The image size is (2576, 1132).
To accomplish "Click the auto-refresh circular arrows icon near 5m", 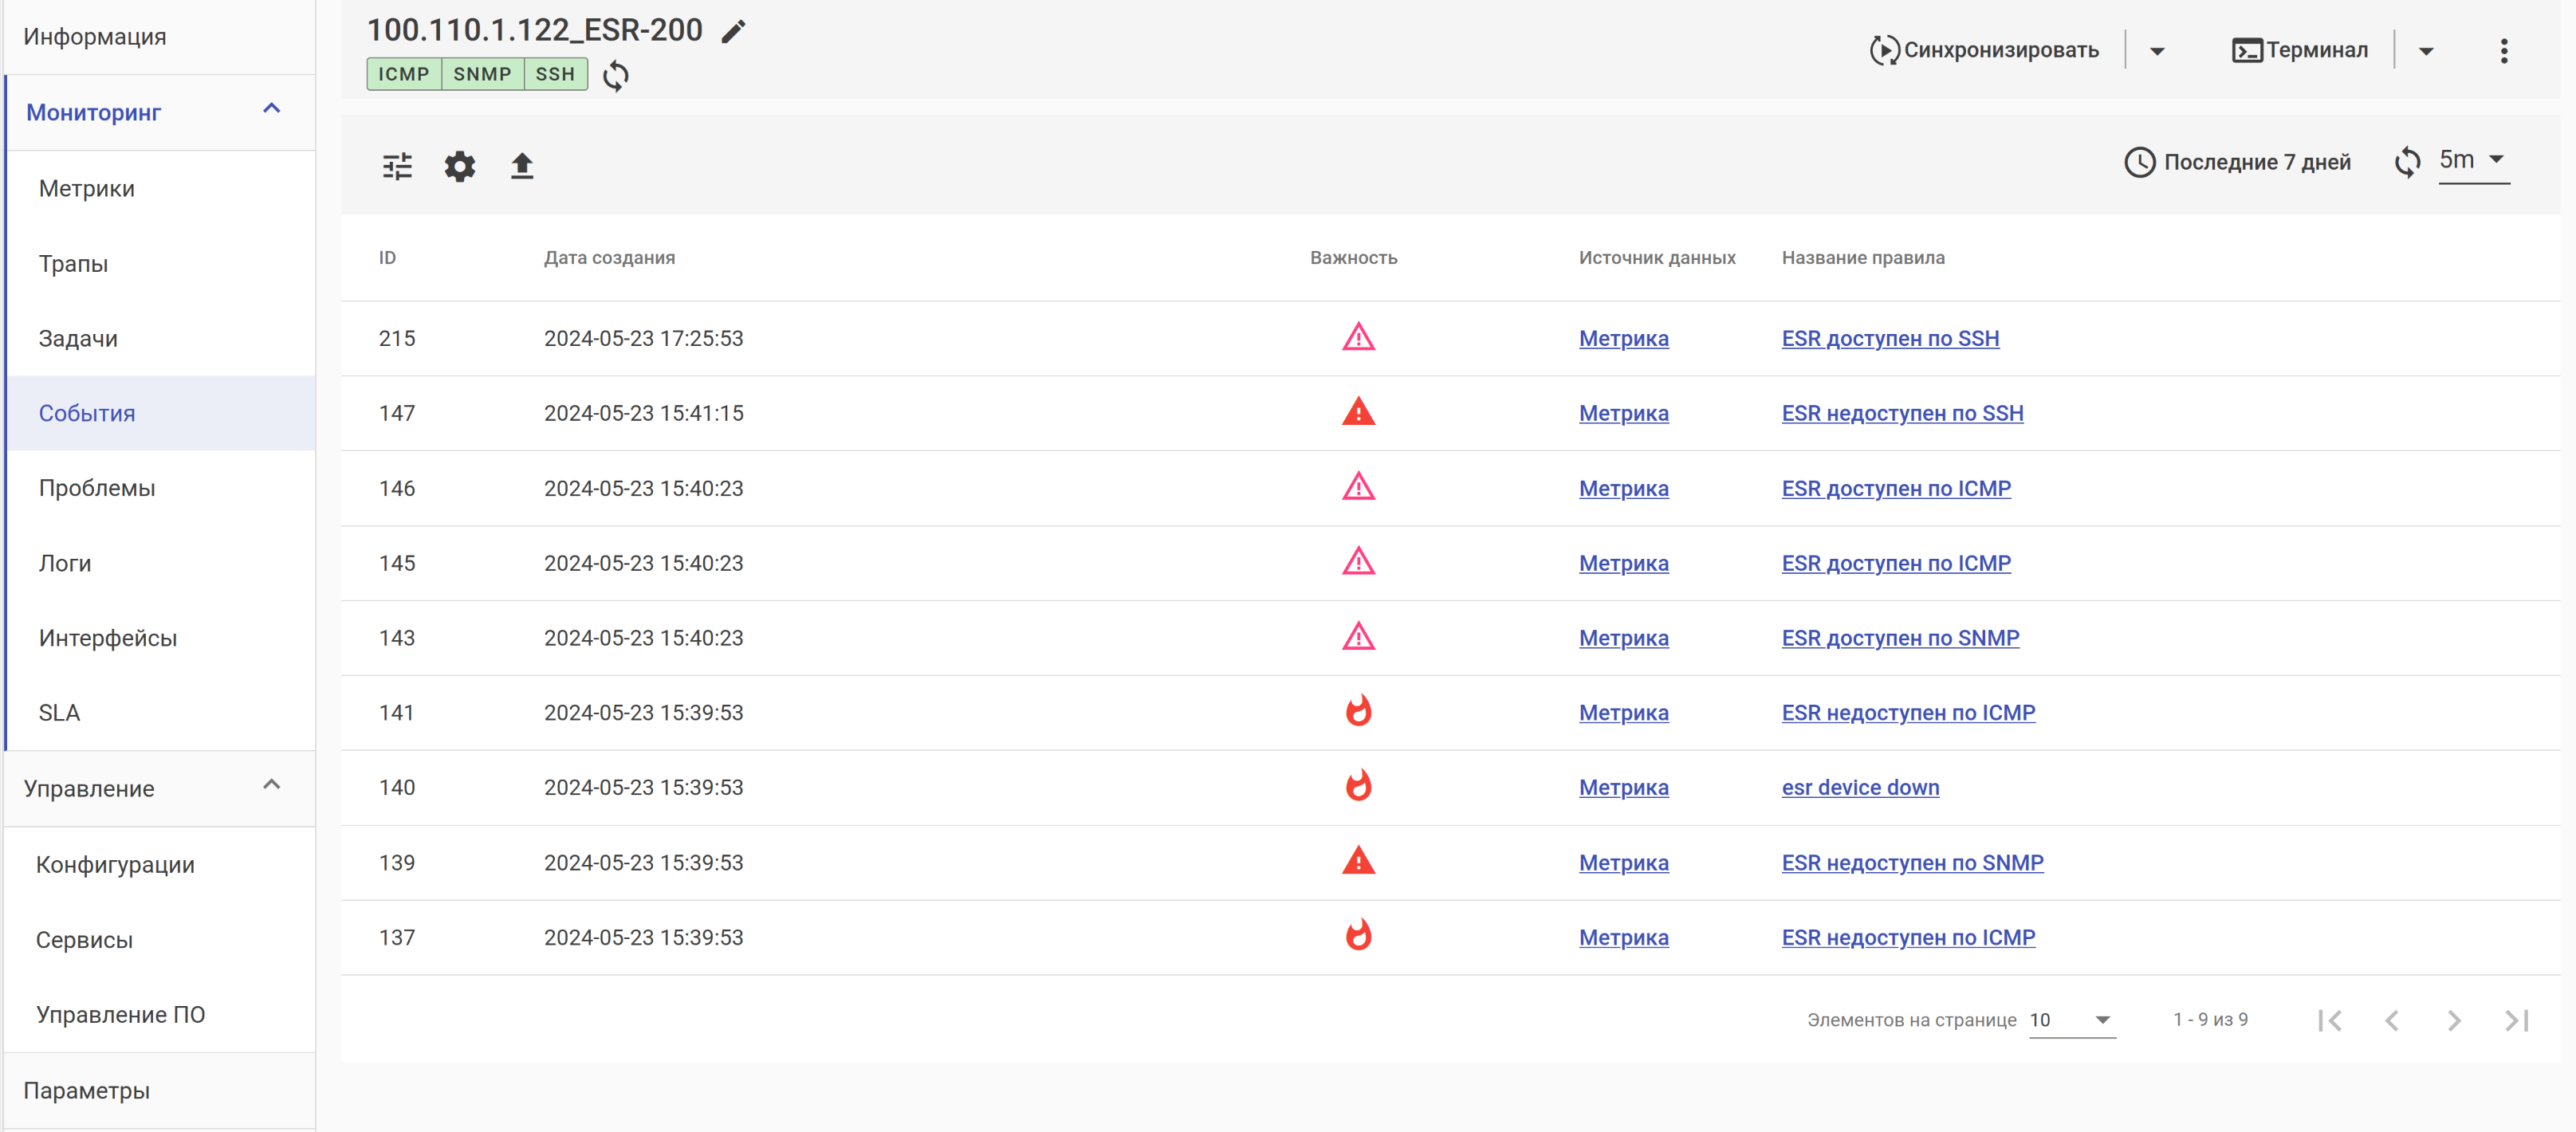I will coord(2407,161).
